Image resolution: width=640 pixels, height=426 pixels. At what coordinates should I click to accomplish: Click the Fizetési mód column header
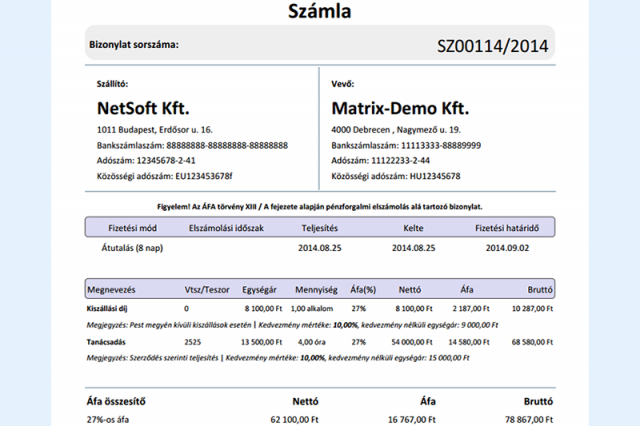tap(134, 226)
